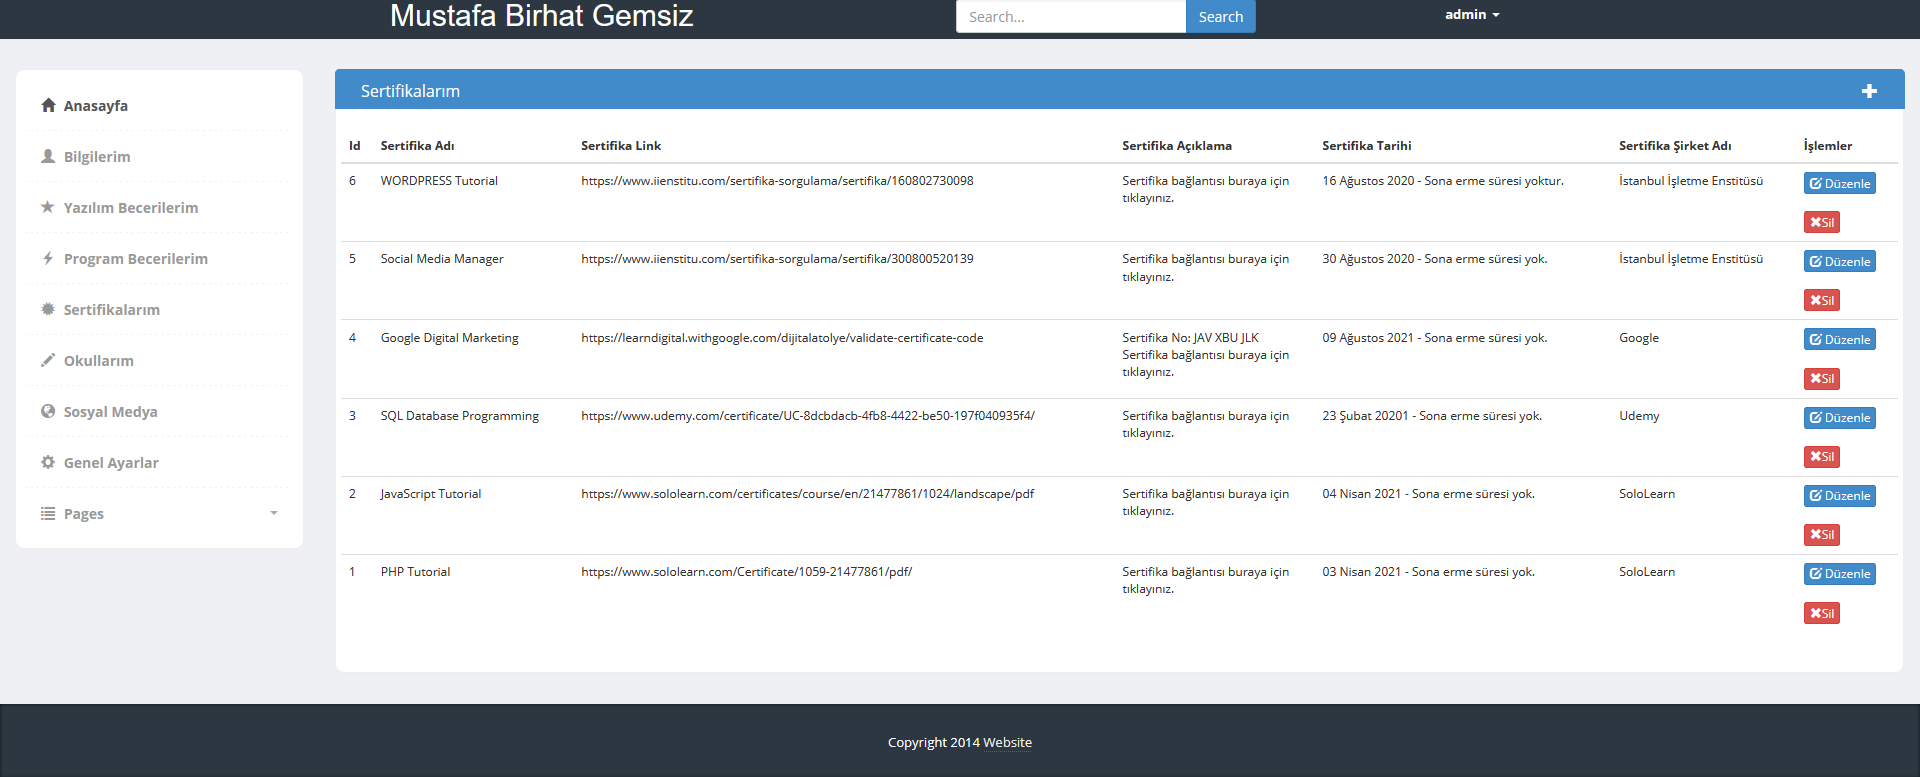Delete the Google Digital Marketing certificate

[1821, 379]
